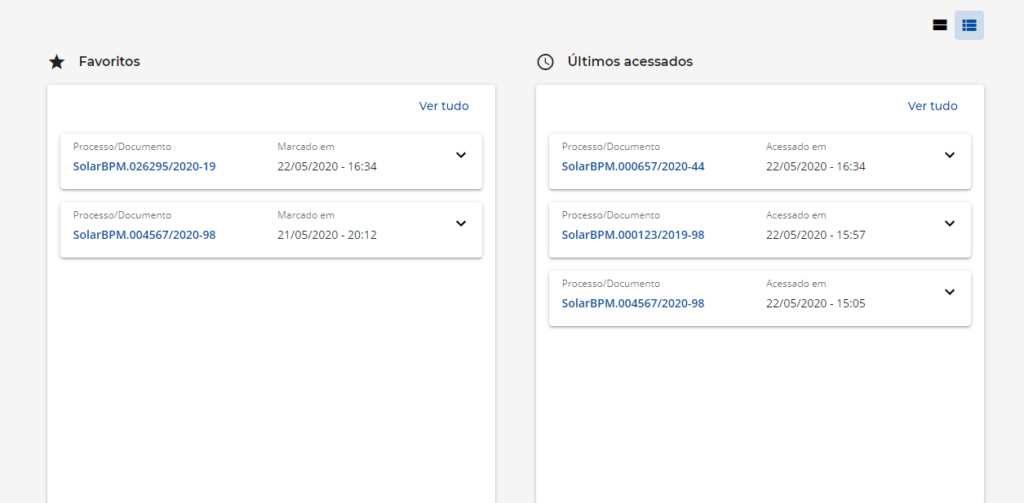Viewport: 1024px width, 503px height.
Task: Open recent process SolarBPM.000123/2019-98
Action: pyautogui.click(x=633, y=235)
